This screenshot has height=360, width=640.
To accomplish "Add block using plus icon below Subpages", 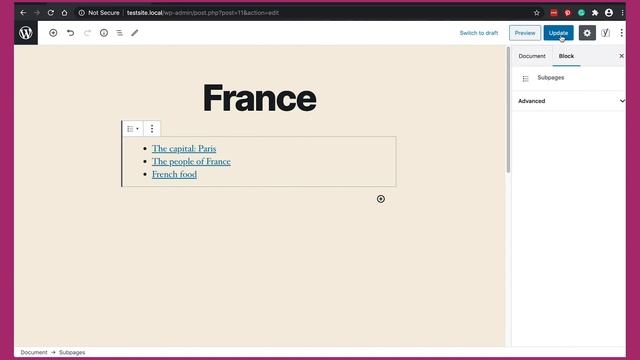I will pyautogui.click(x=381, y=199).
